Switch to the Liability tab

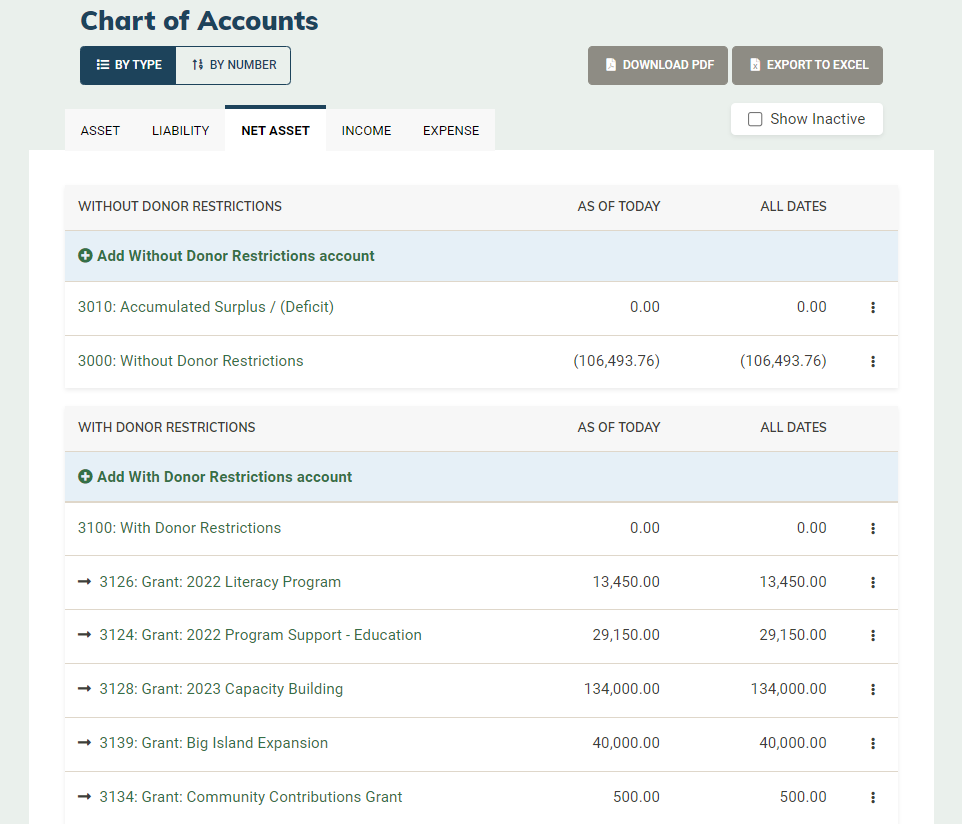click(x=181, y=131)
